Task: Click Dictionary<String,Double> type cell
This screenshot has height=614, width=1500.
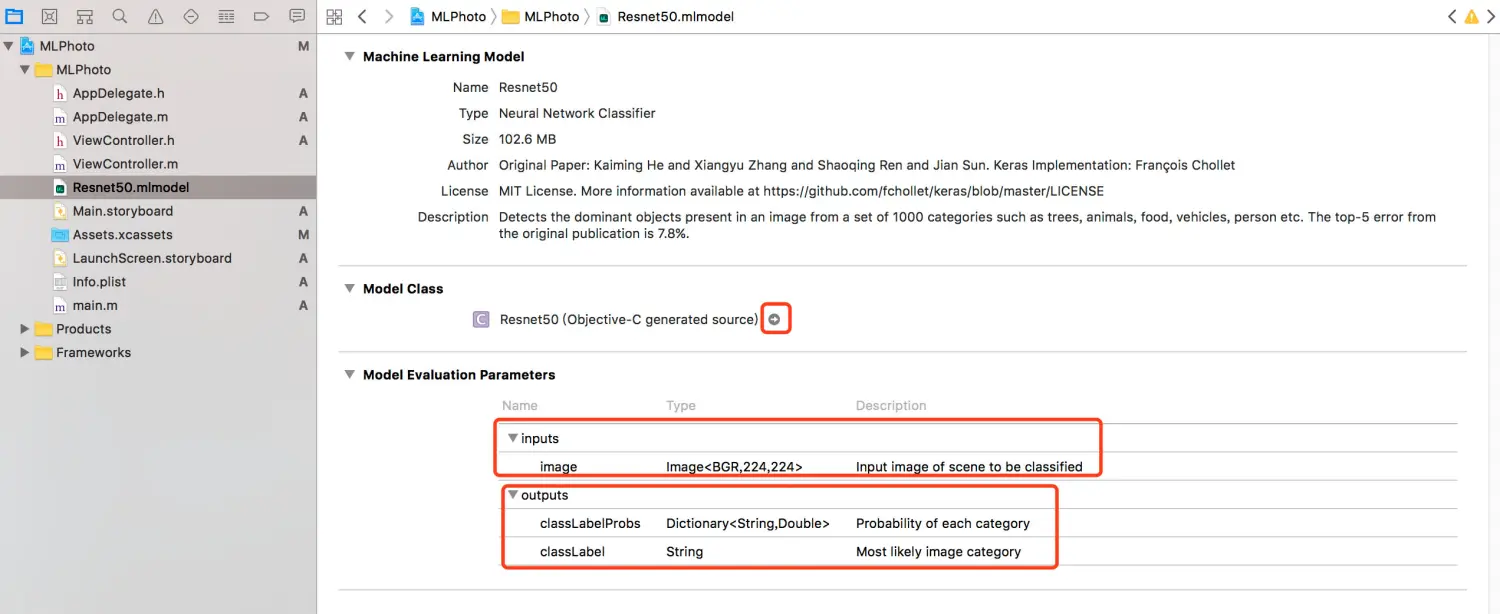Action: 748,523
